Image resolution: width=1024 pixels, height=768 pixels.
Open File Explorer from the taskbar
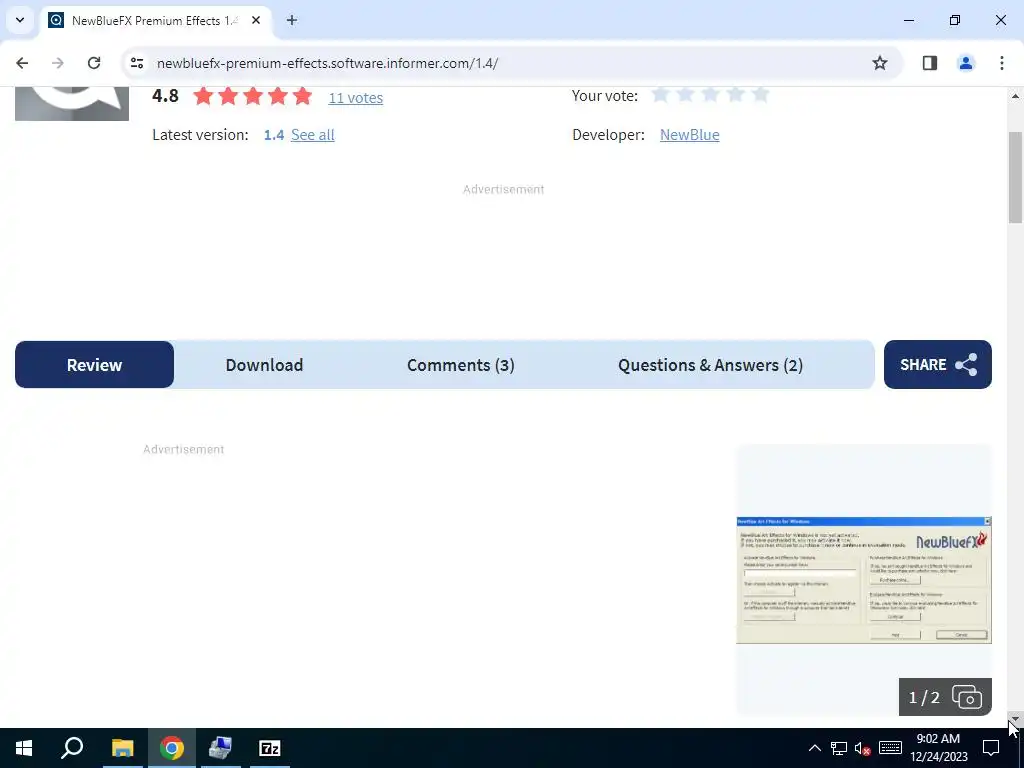pos(122,748)
